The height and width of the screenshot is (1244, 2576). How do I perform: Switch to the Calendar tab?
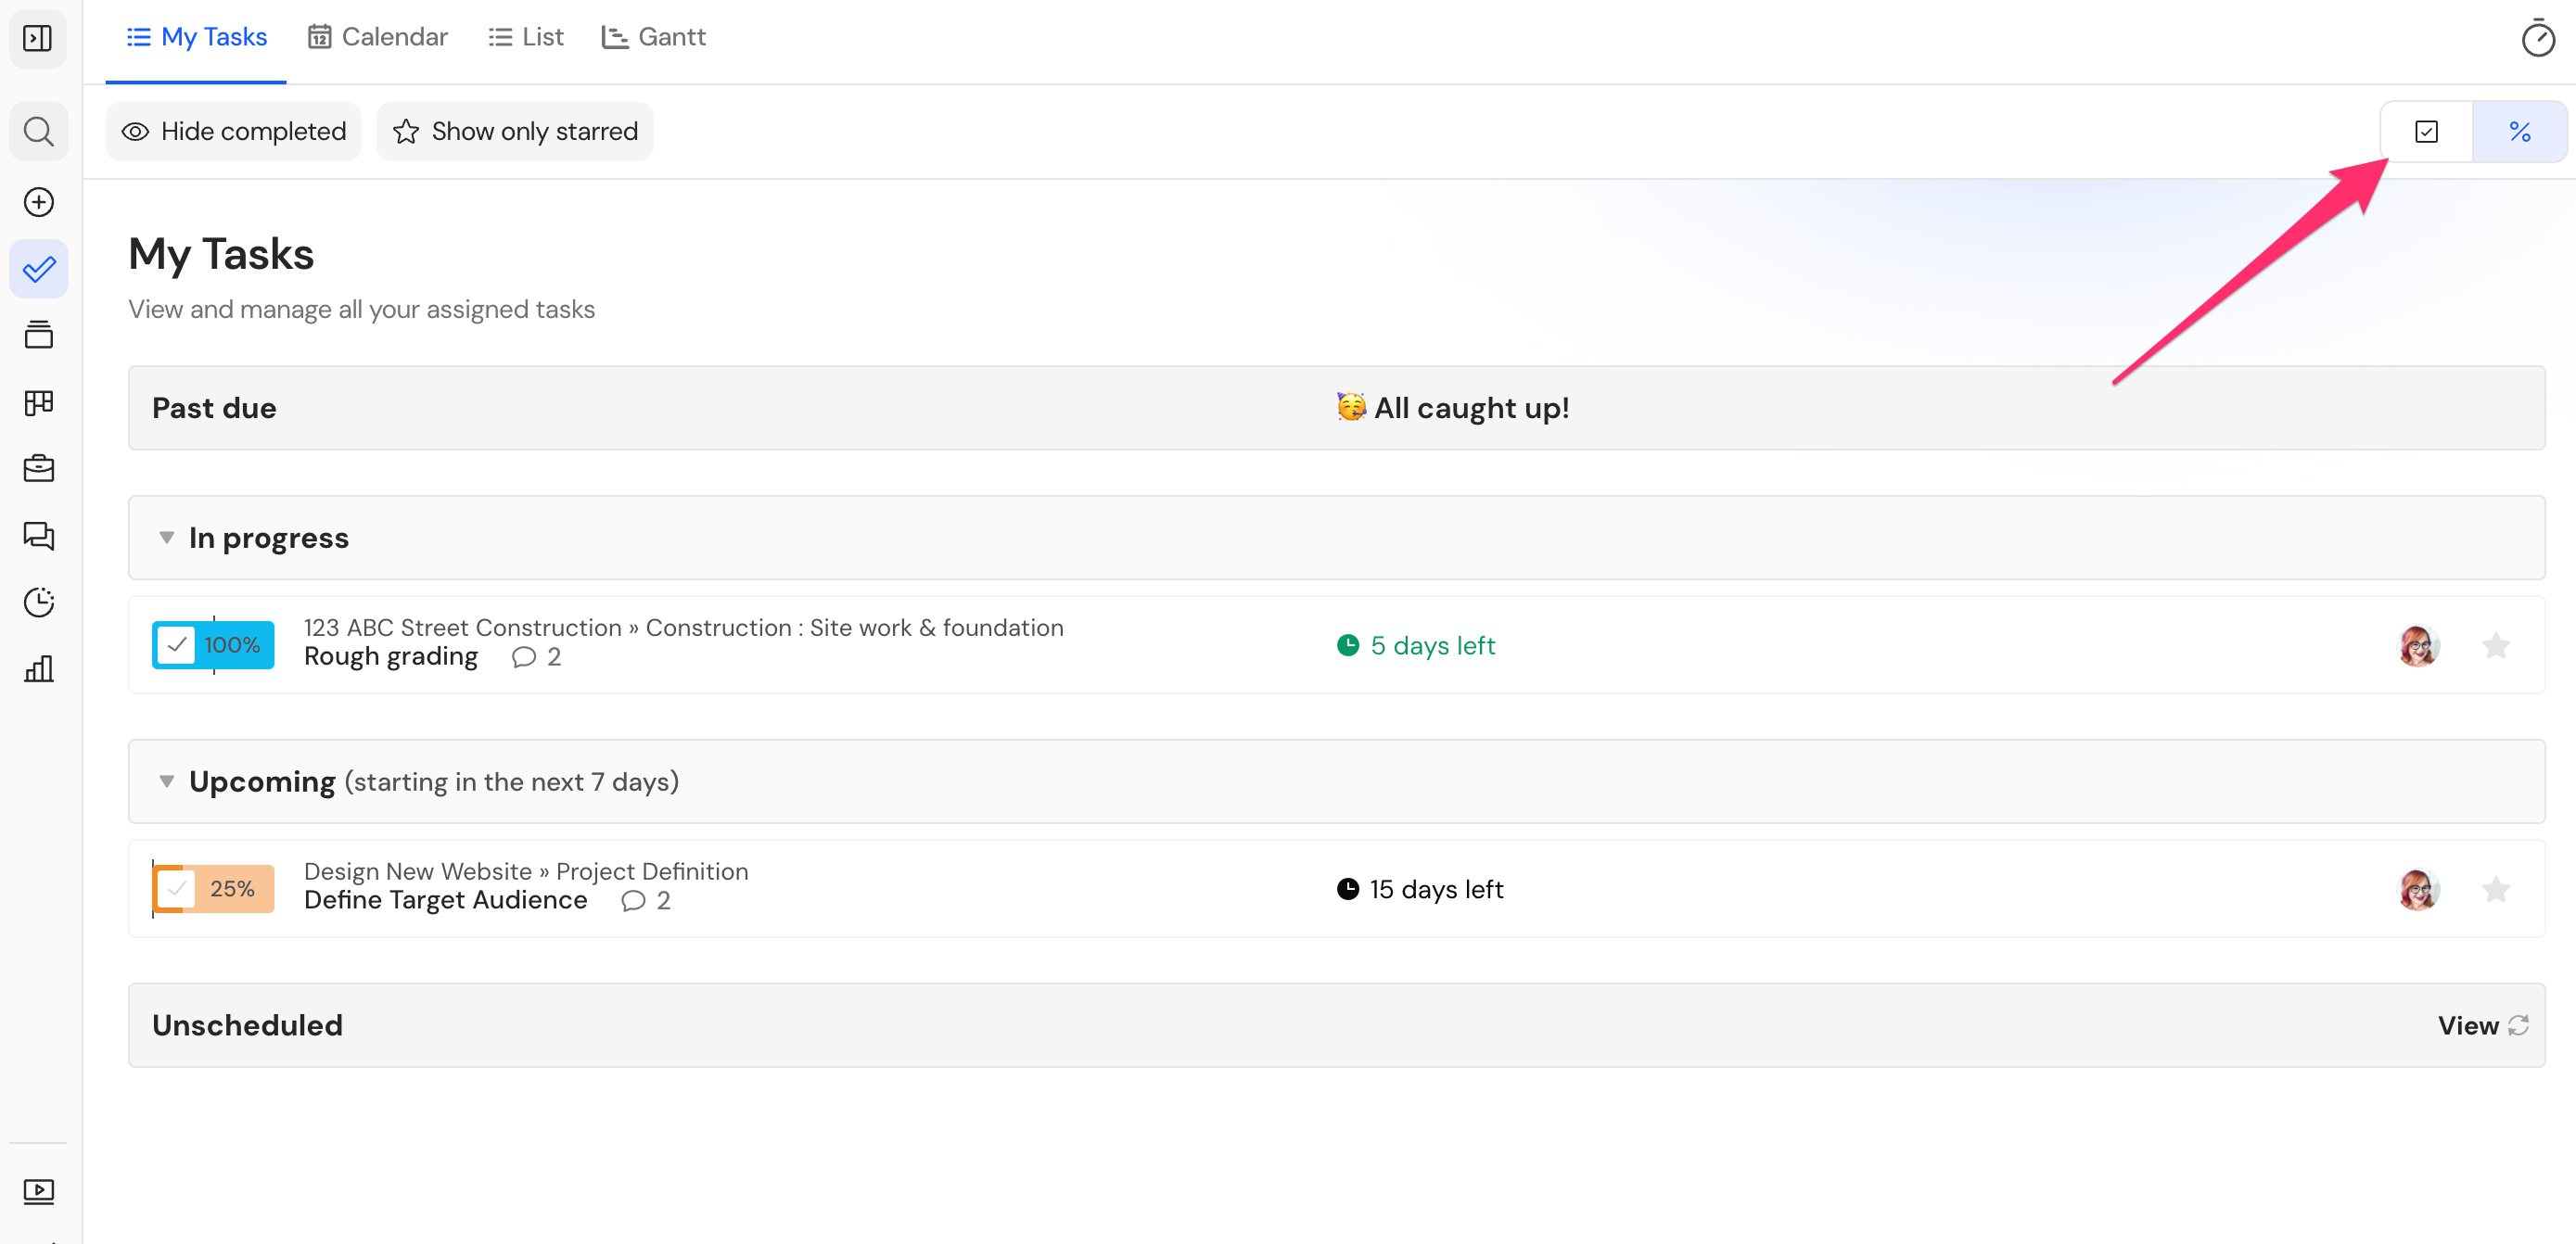377,37
